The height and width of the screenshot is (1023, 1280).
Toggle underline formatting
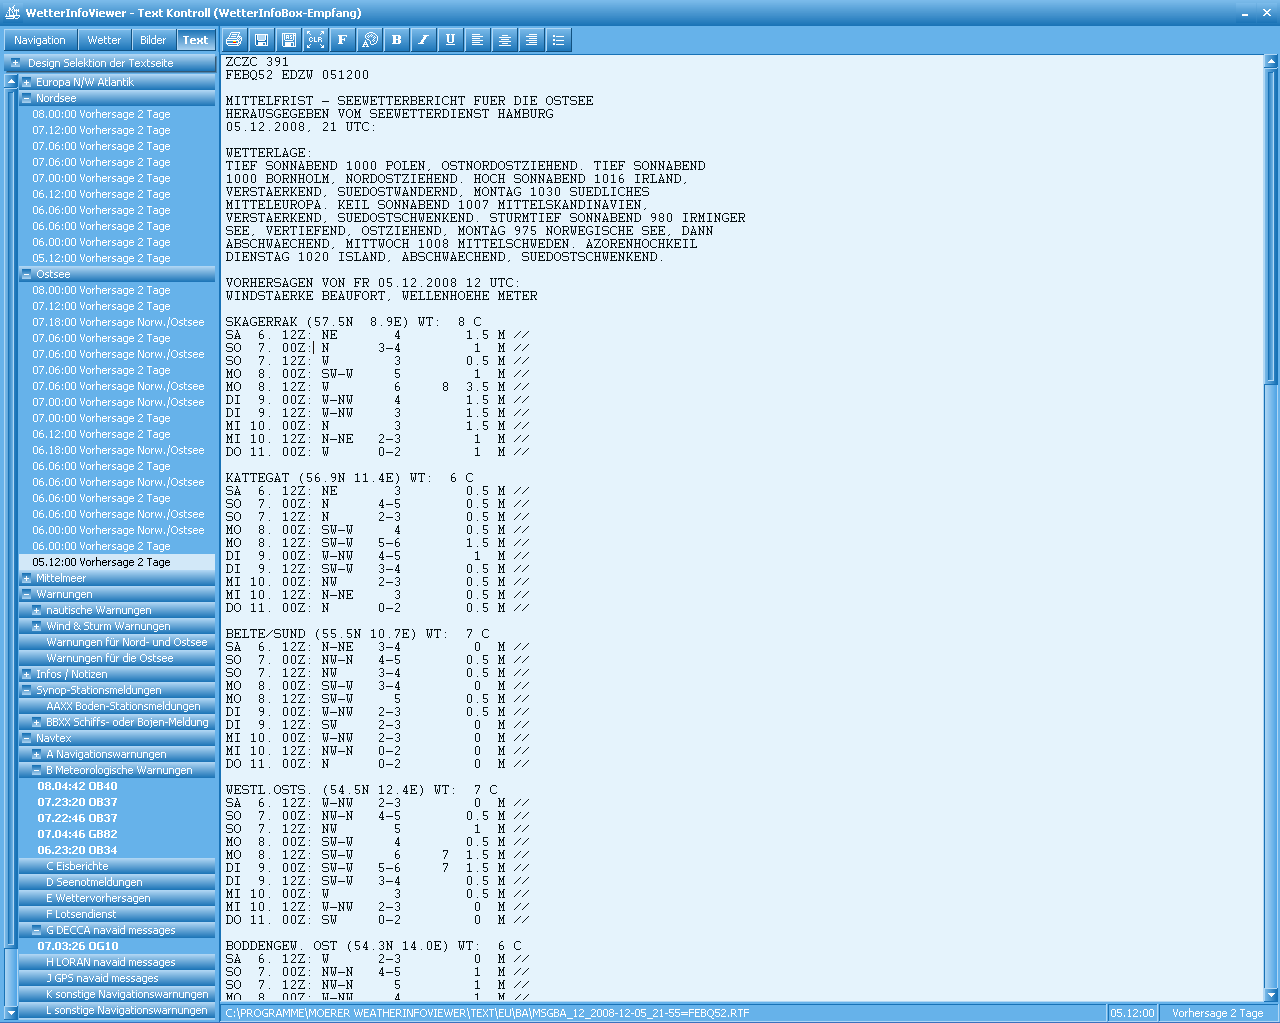pyautogui.click(x=450, y=40)
